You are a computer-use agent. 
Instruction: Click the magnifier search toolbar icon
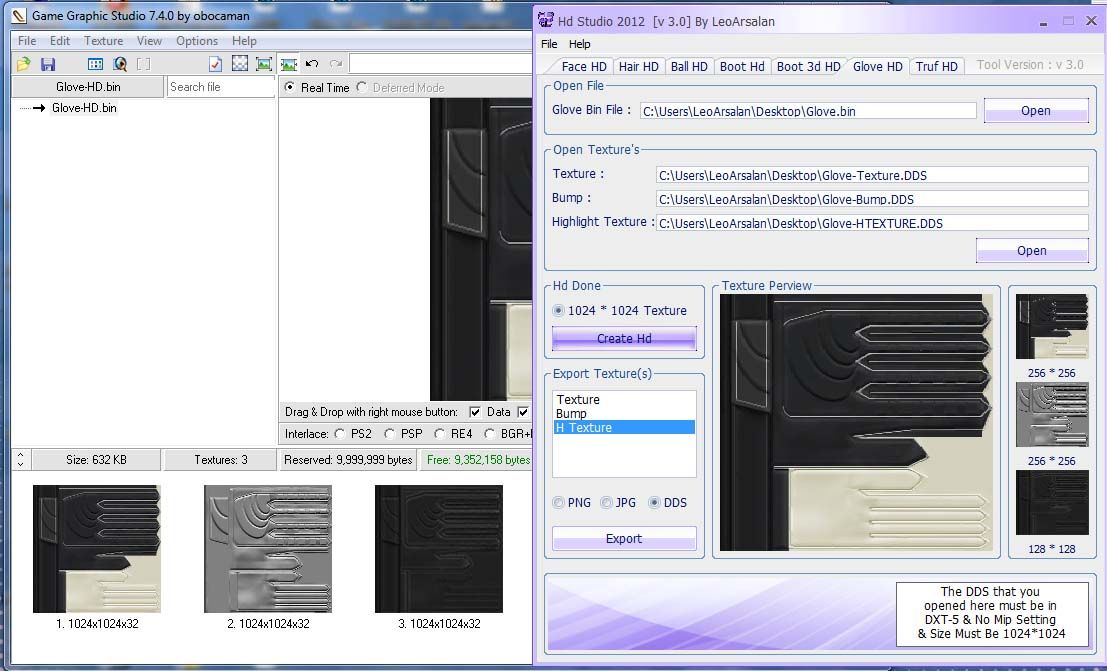120,64
